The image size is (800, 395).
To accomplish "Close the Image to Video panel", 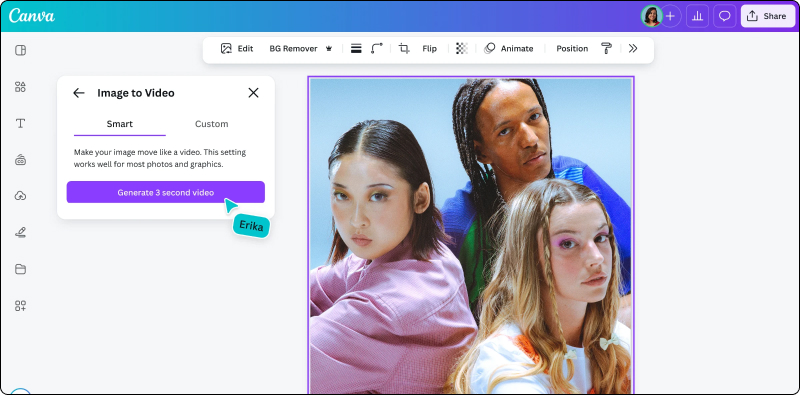I will [254, 93].
